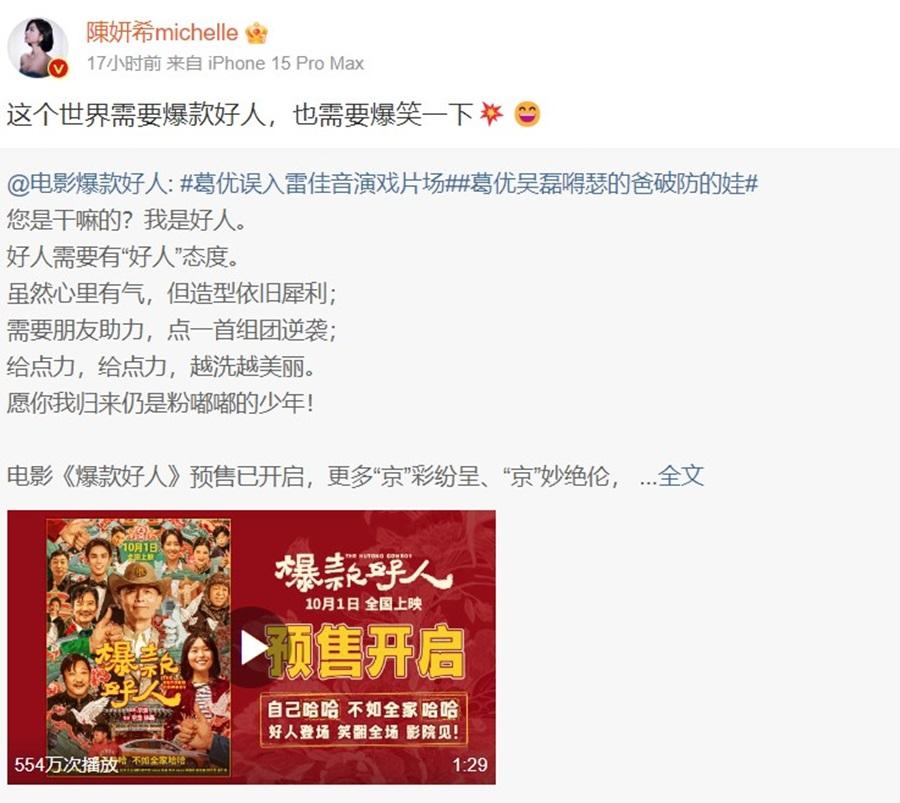Screen dimensions: 900x803
Task: Click the explosion emoji in post
Action: (491, 114)
